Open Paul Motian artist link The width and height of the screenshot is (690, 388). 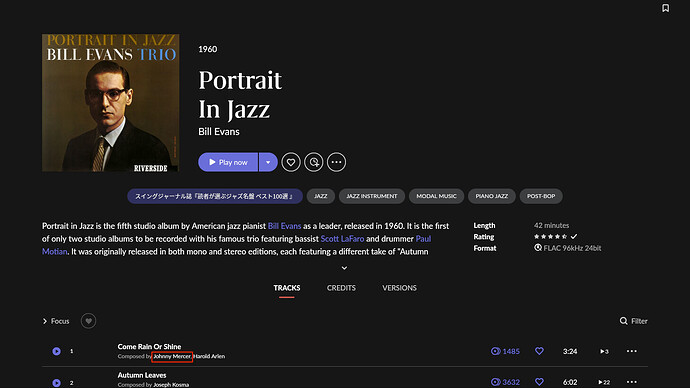(423, 238)
